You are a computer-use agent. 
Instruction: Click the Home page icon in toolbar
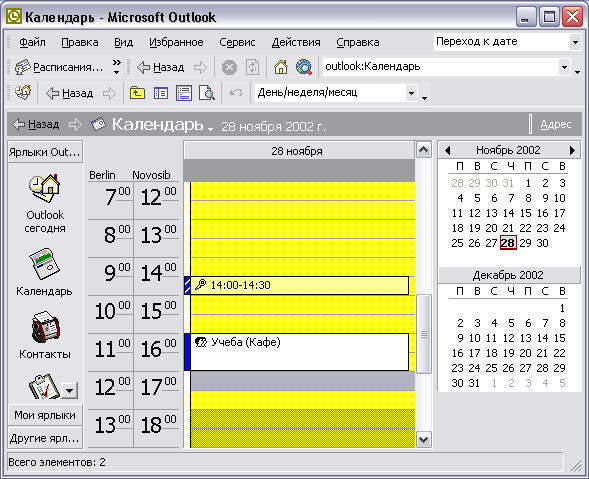click(x=281, y=68)
